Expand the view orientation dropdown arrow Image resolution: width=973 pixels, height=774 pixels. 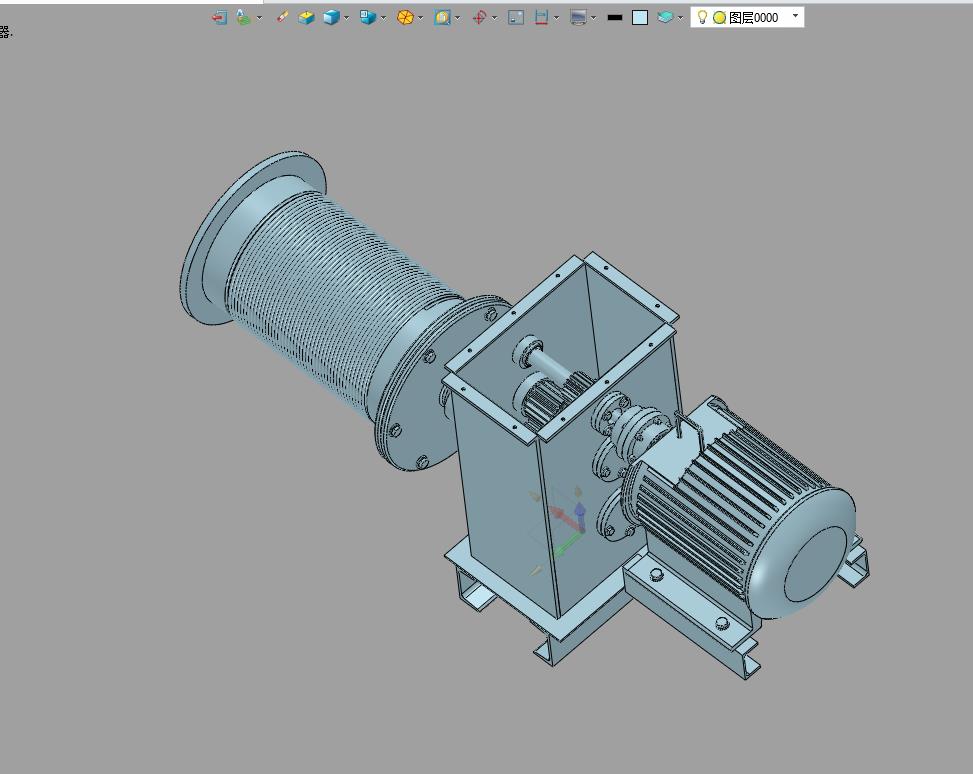coord(383,17)
